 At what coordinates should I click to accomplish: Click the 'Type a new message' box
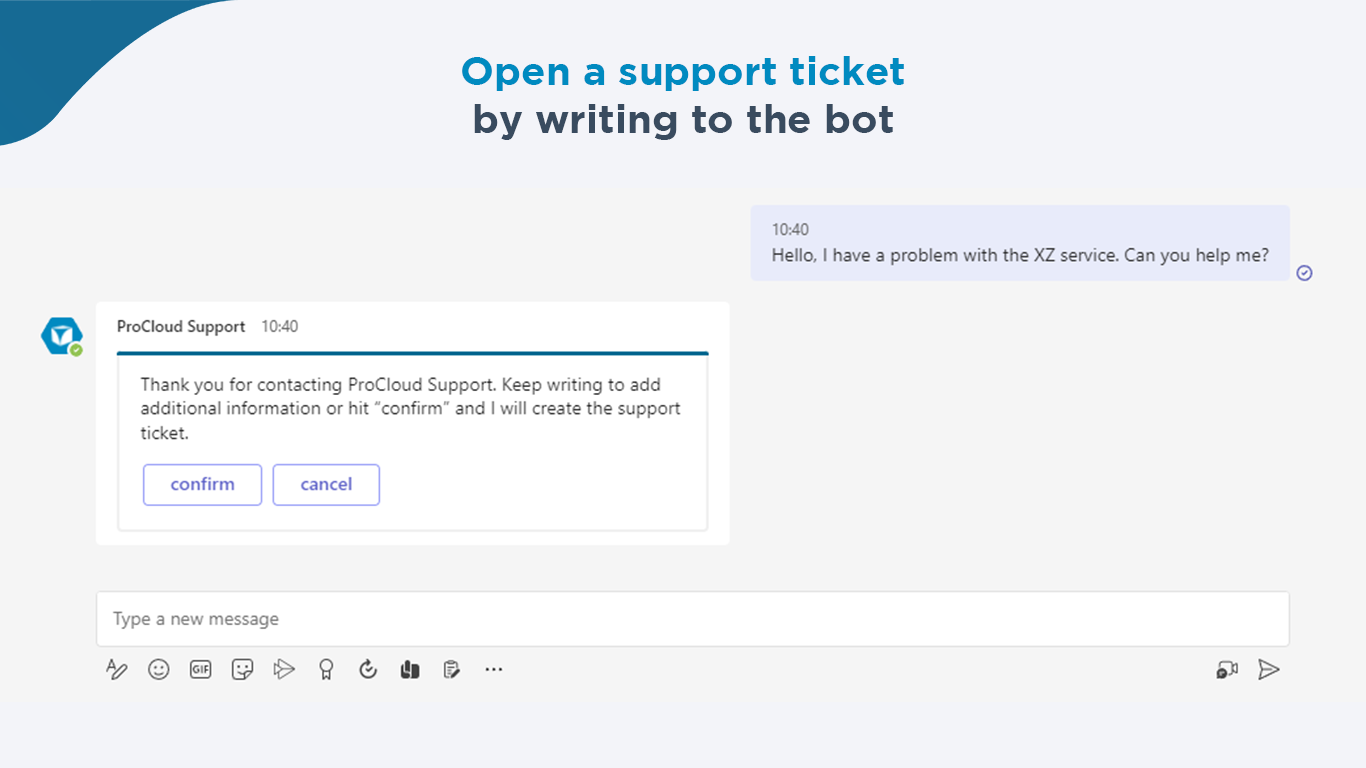coord(692,619)
